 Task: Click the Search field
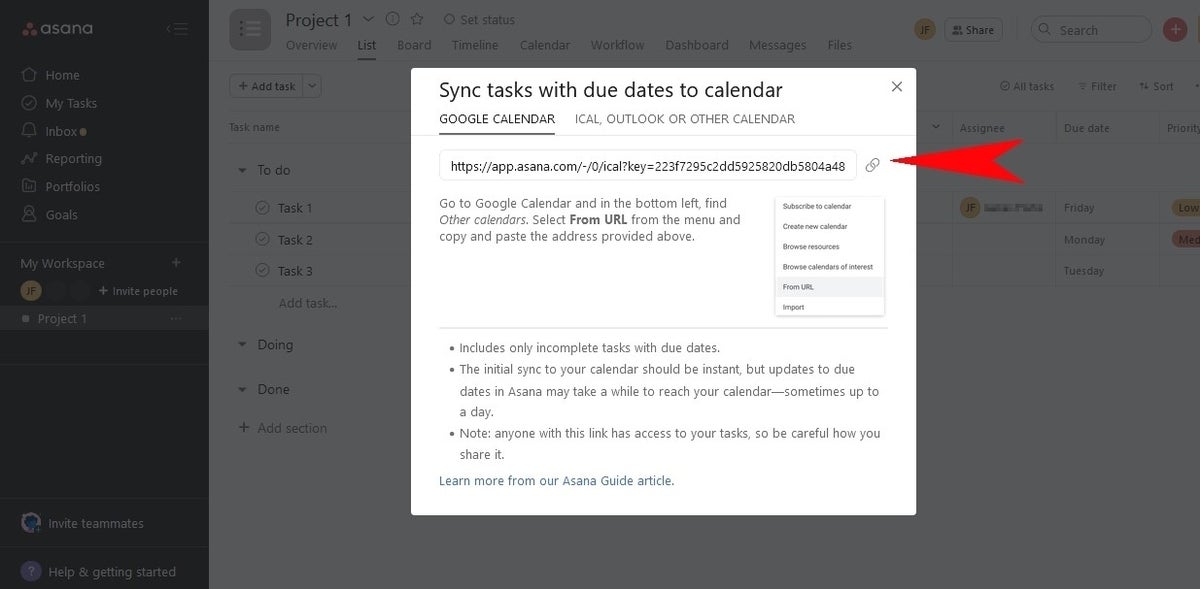click(1091, 30)
